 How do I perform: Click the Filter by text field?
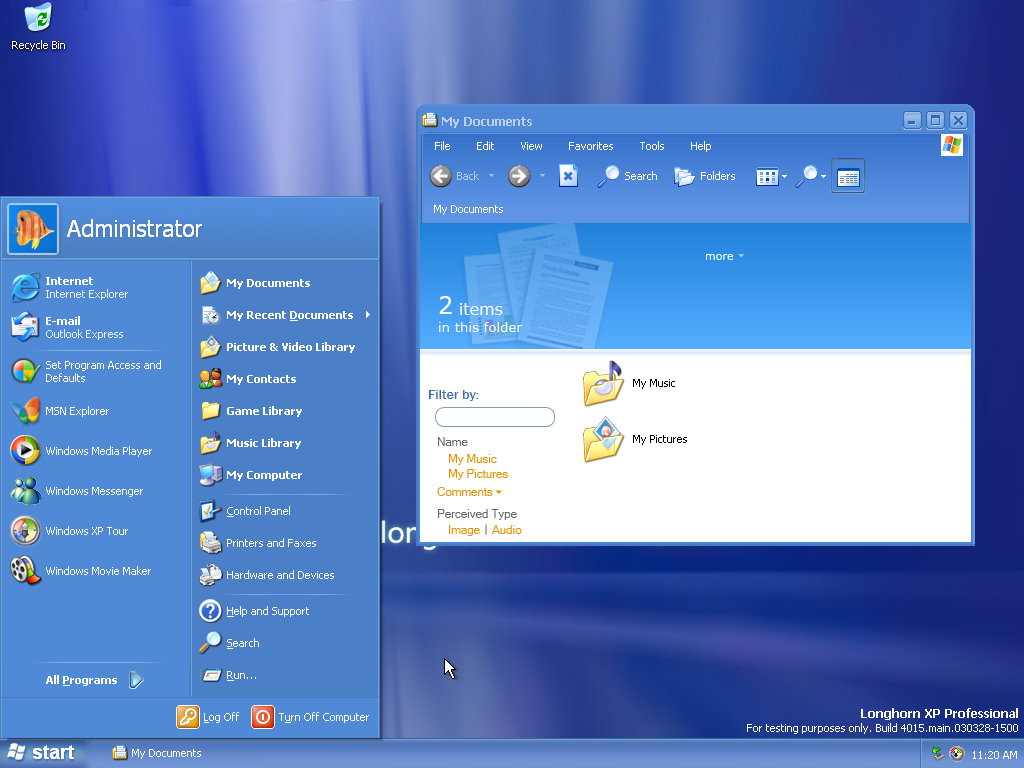coord(494,417)
